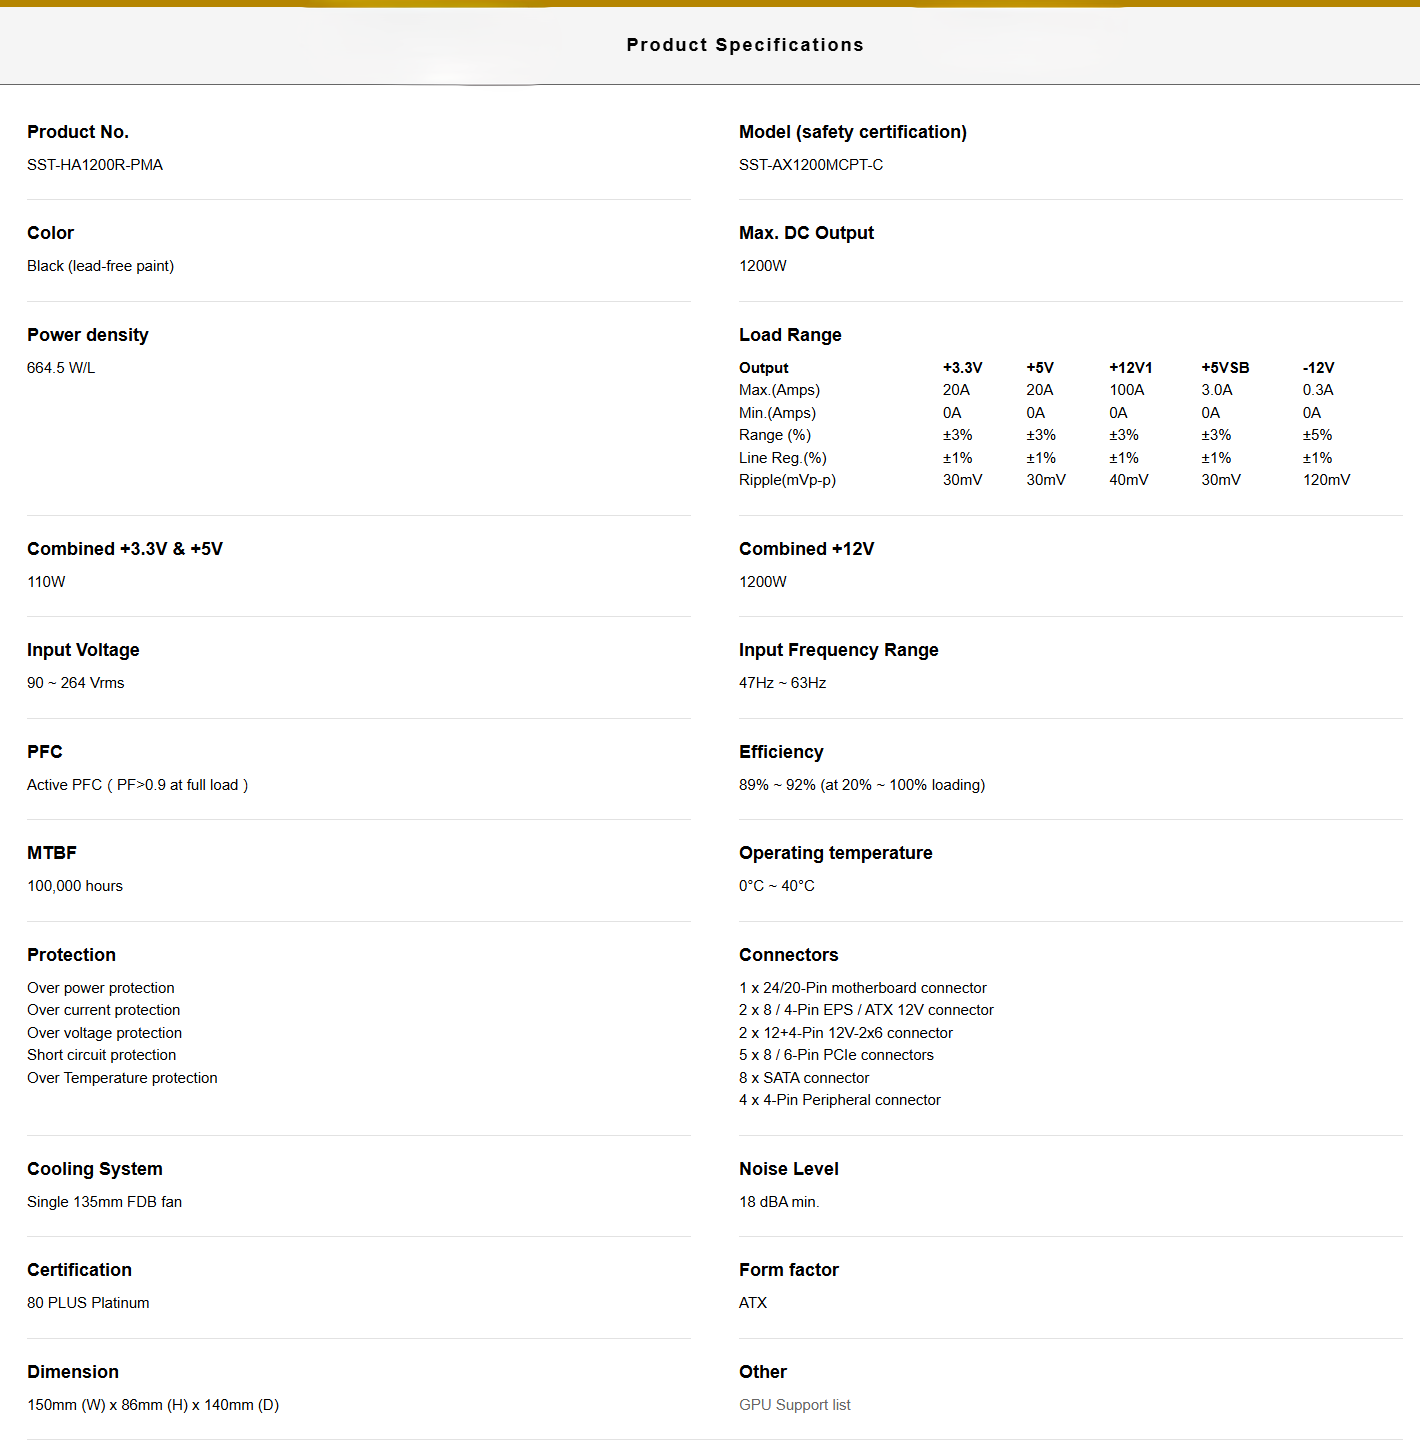Click the ±5% range value
Viewport: 1420px width, 1455px height.
point(1317,435)
